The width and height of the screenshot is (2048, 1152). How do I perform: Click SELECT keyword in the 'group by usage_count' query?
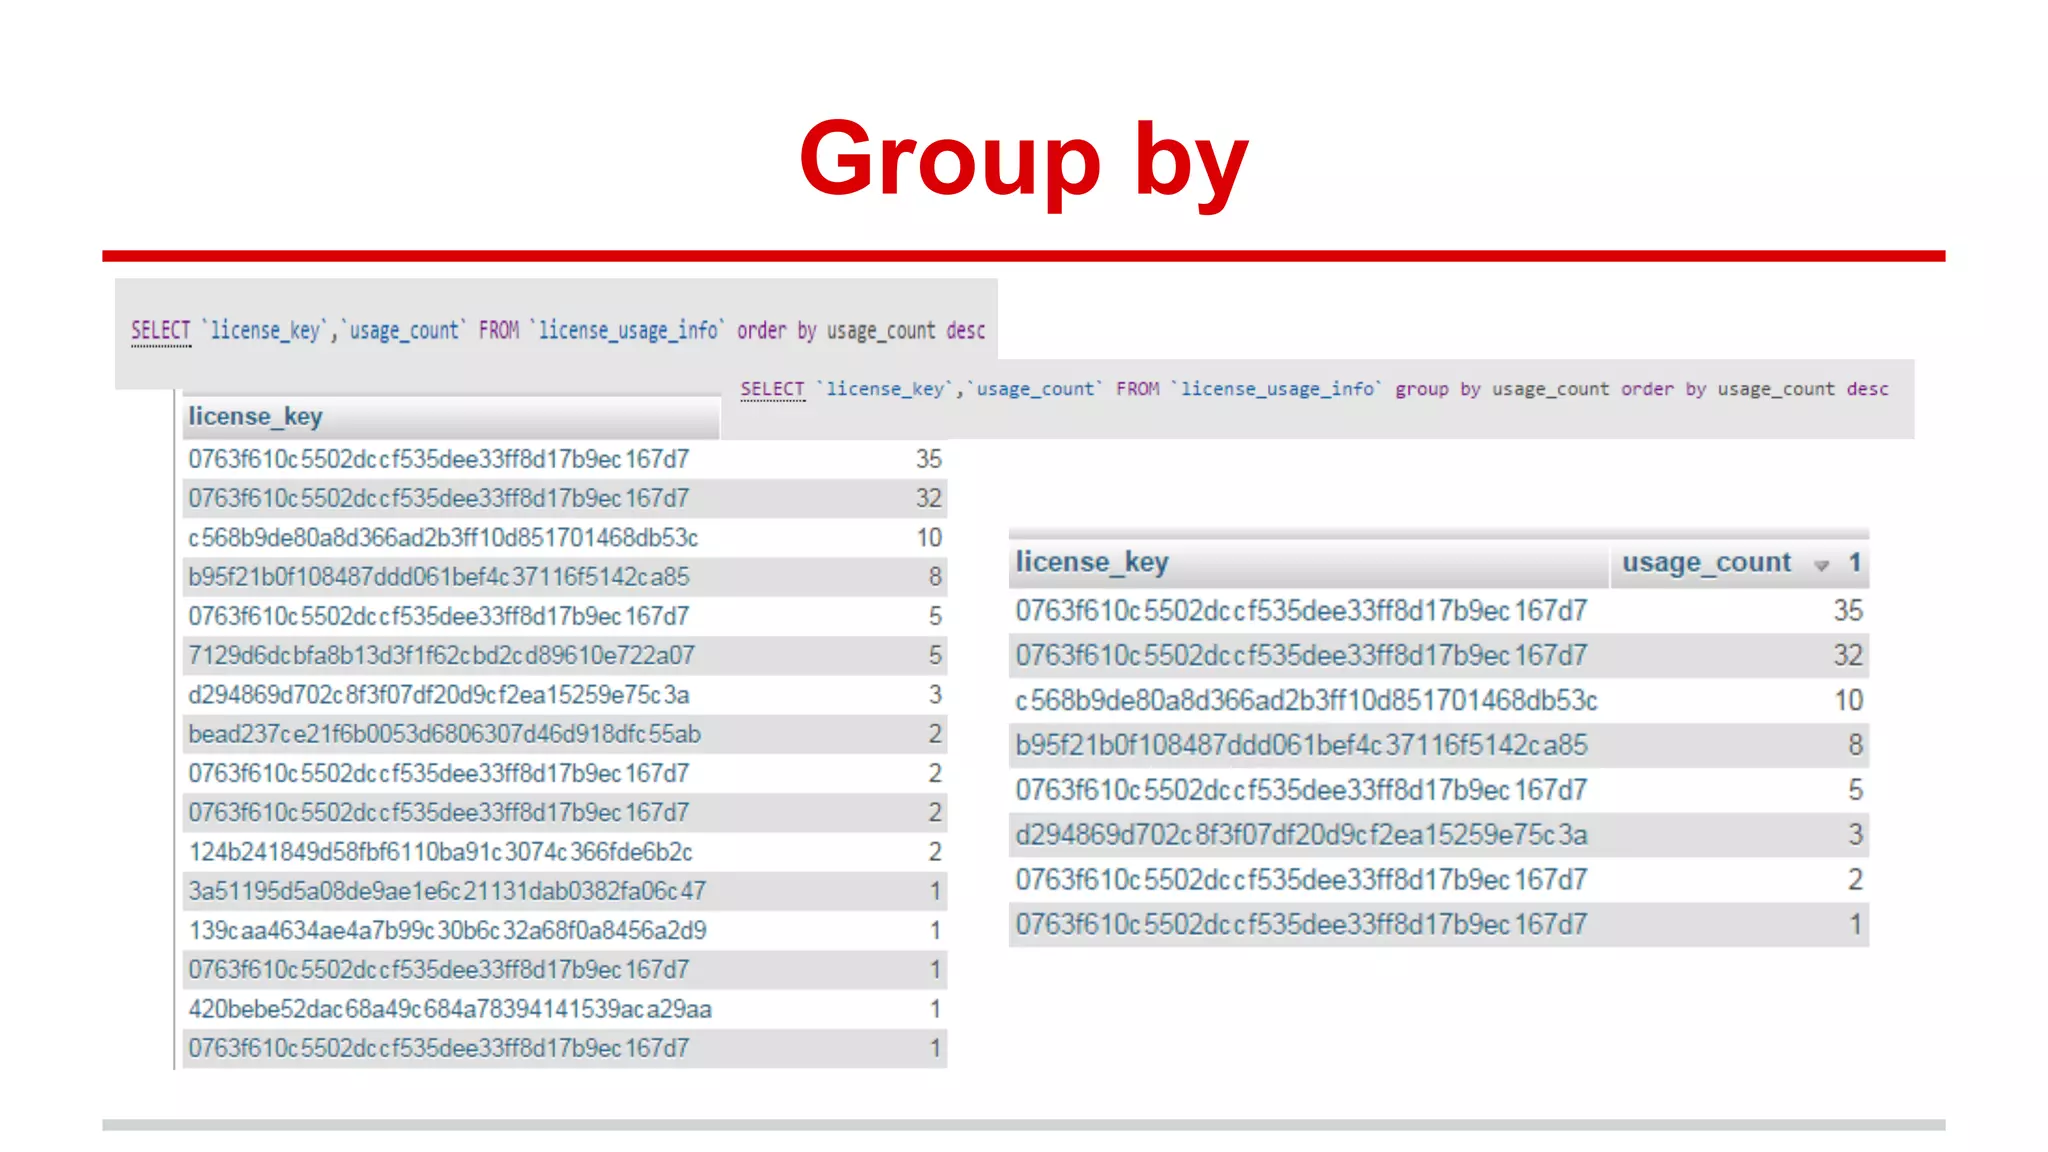772,389
